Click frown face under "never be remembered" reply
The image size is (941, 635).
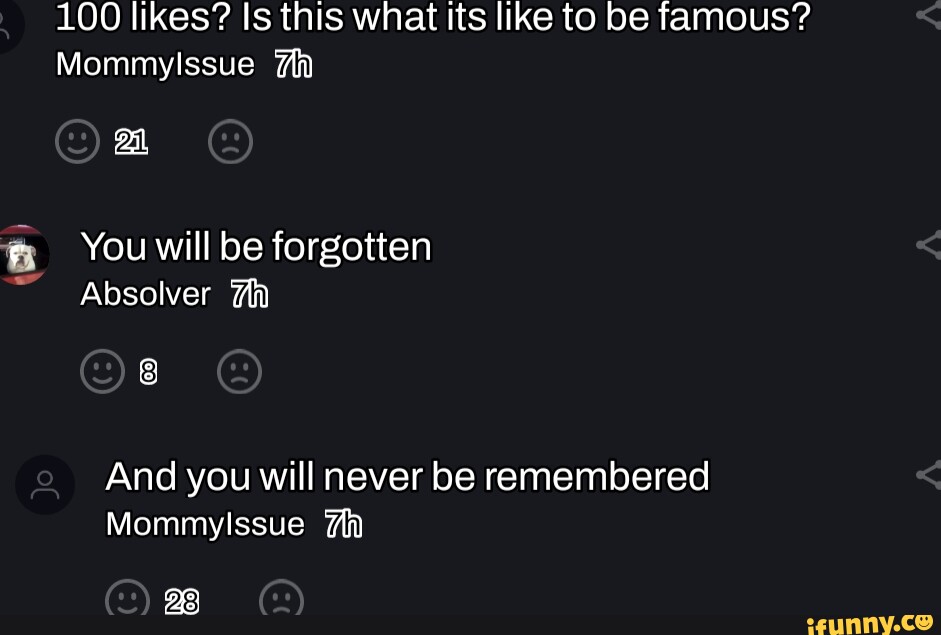tap(281, 600)
